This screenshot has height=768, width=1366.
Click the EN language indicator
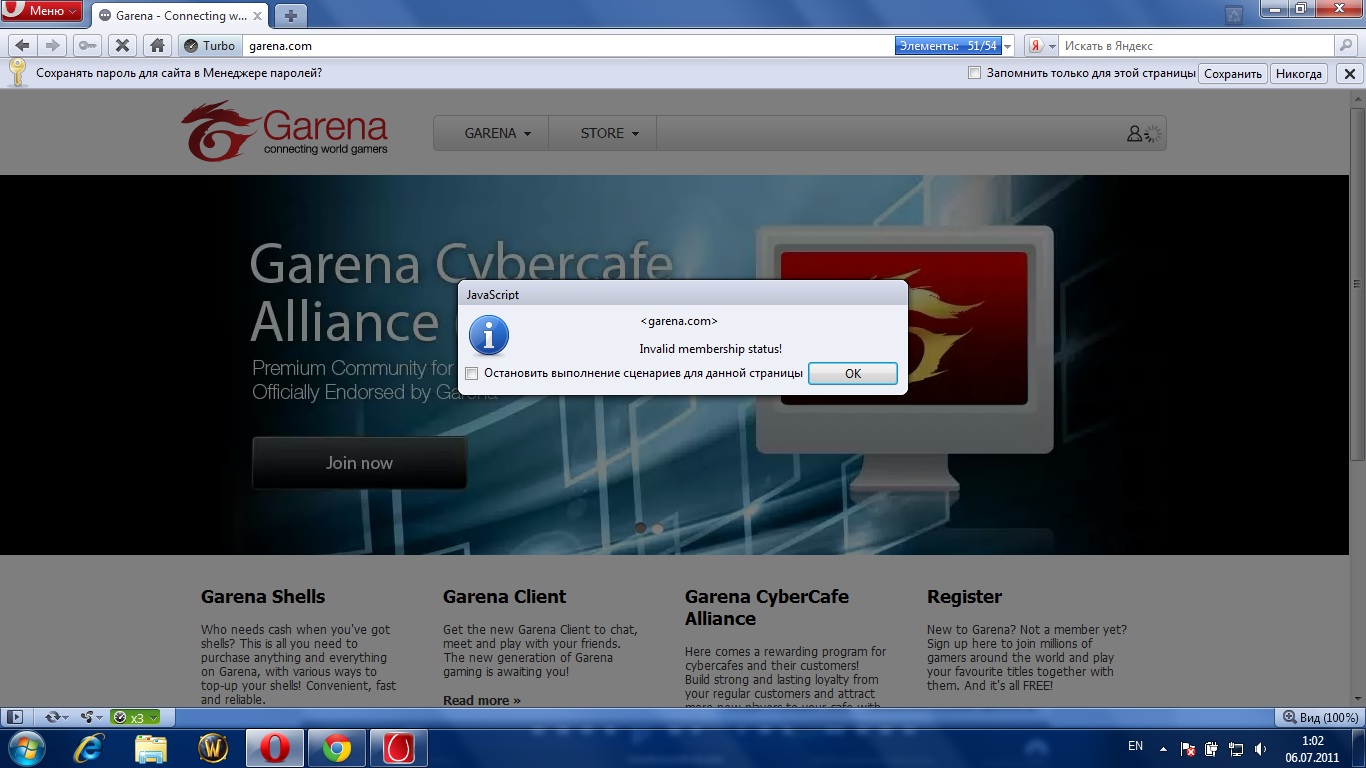(1135, 746)
